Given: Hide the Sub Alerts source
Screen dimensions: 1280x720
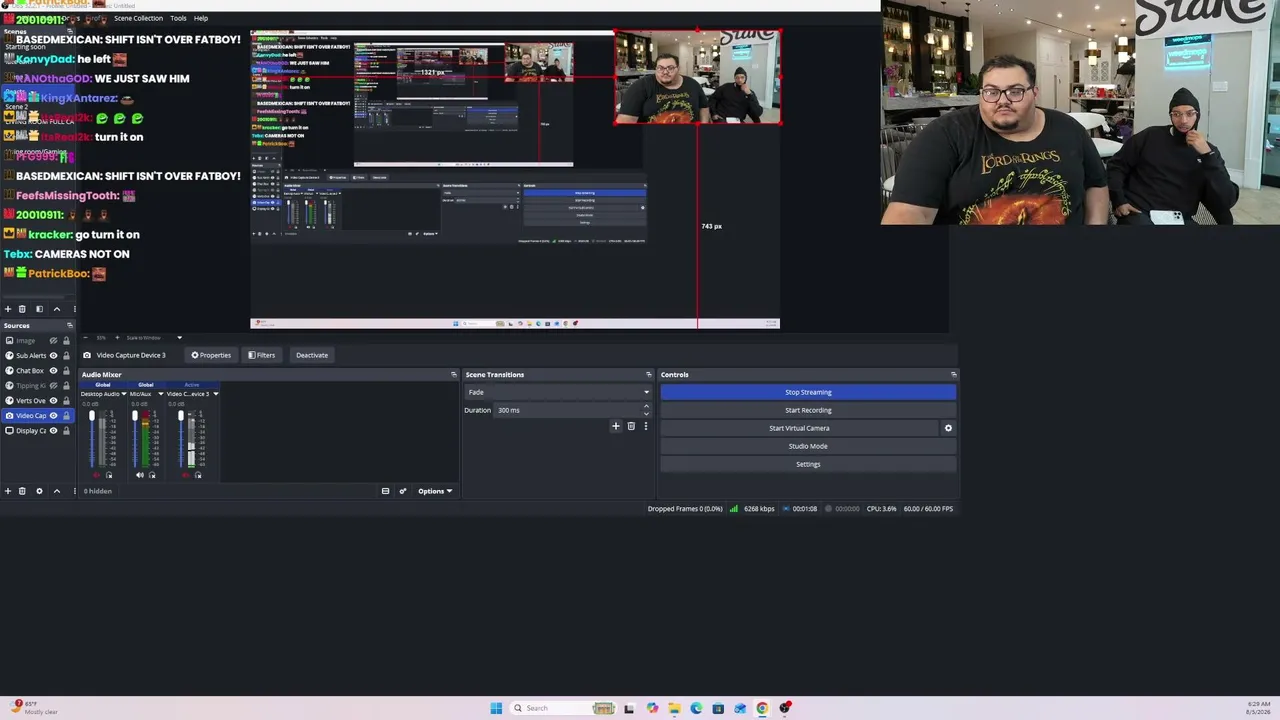Looking at the screenshot, I should click(54, 356).
